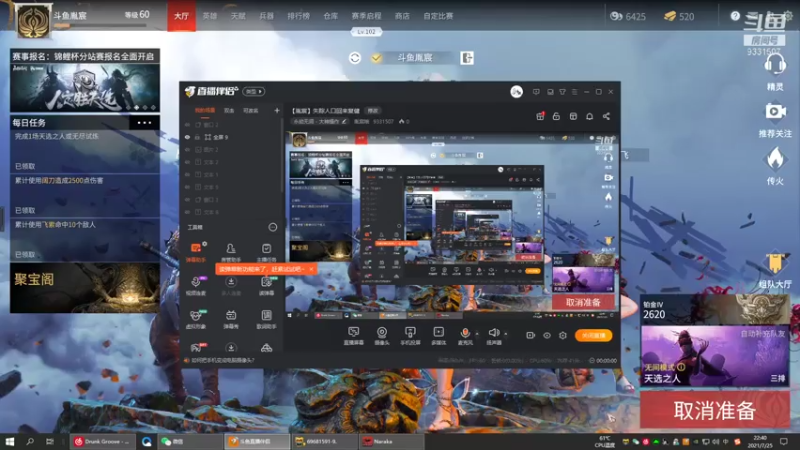Image resolution: width=800 pixels, height=450 pixels.
Task: Expand the microphone options arrow
Action: 477,334
